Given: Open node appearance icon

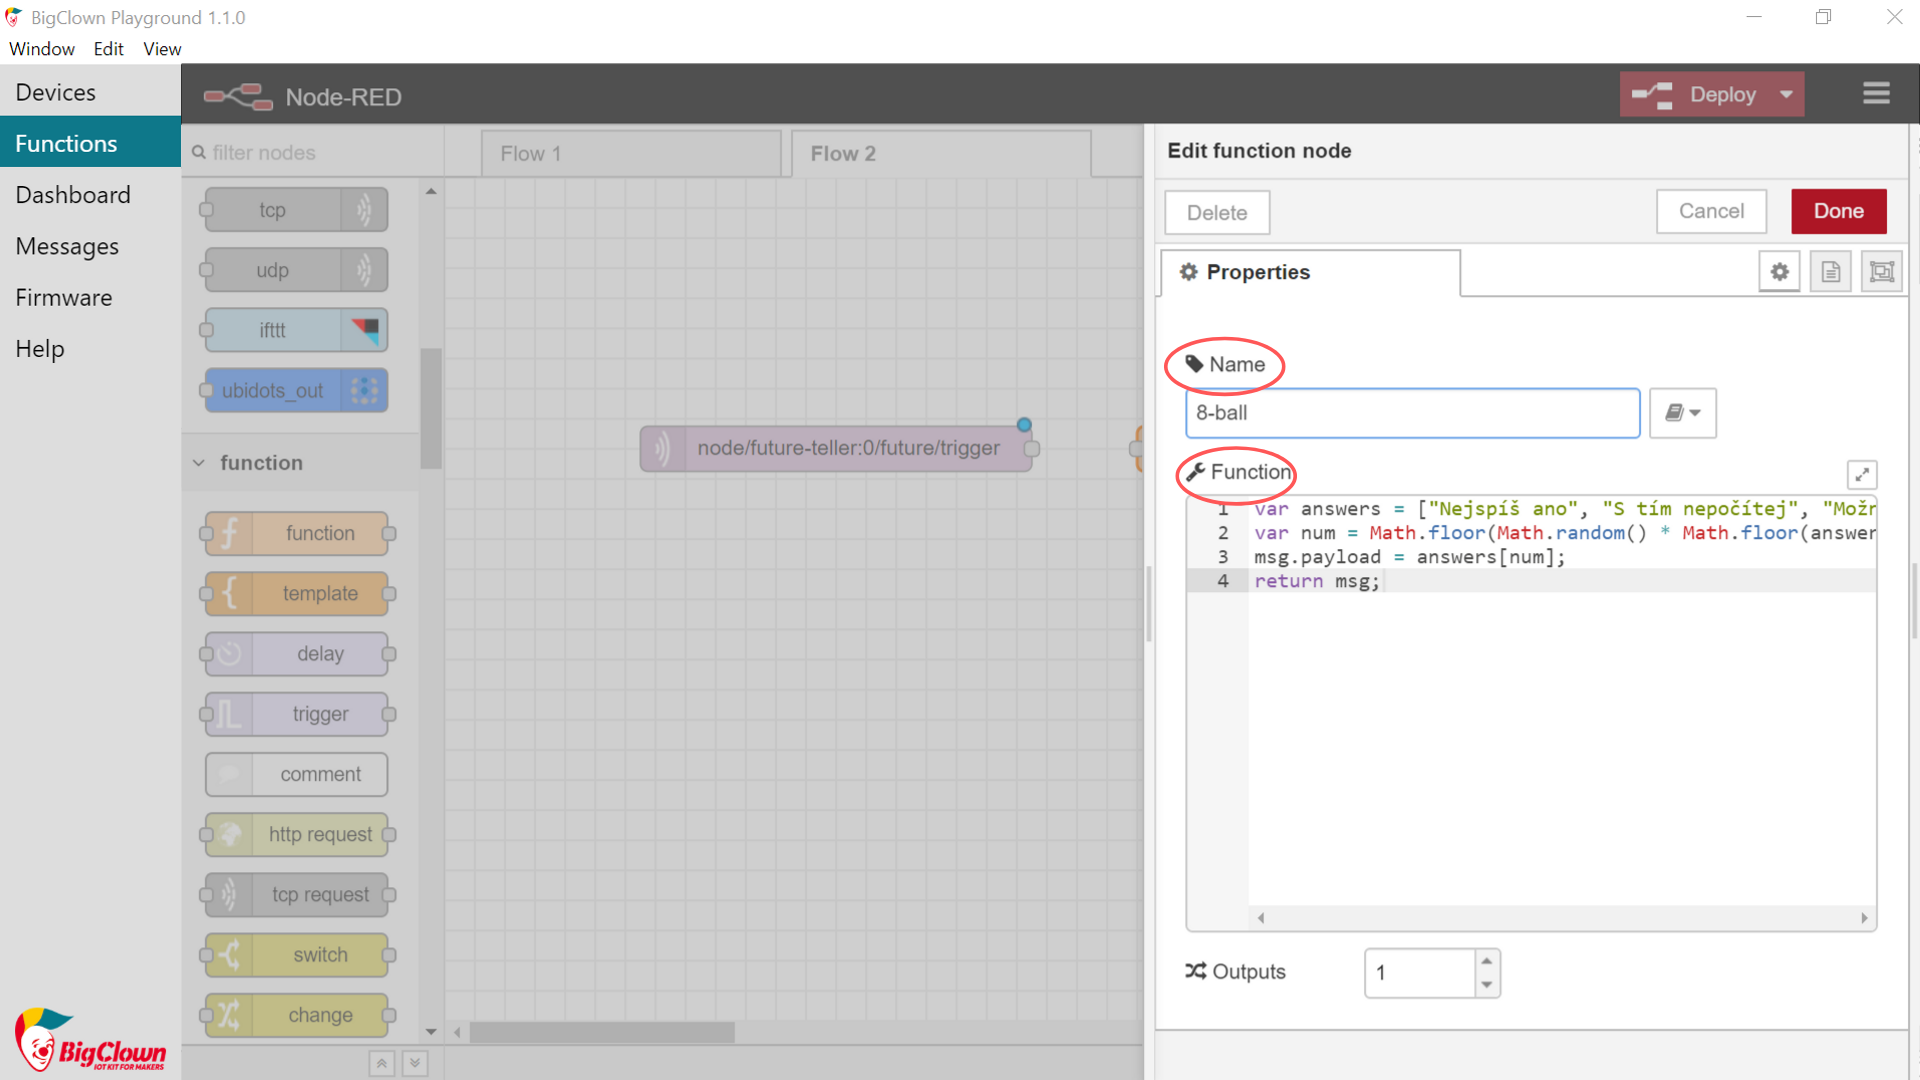Looking at the screenshot, I should pos(1882,272).
